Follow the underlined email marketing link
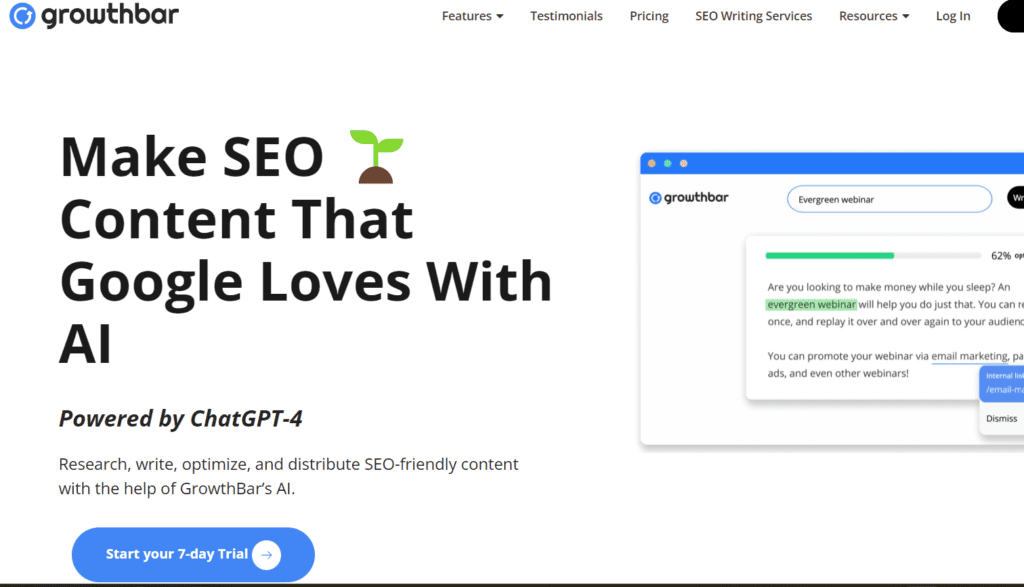The height and width of the screenshot is (587, 1024). click(x=969, y=356)
